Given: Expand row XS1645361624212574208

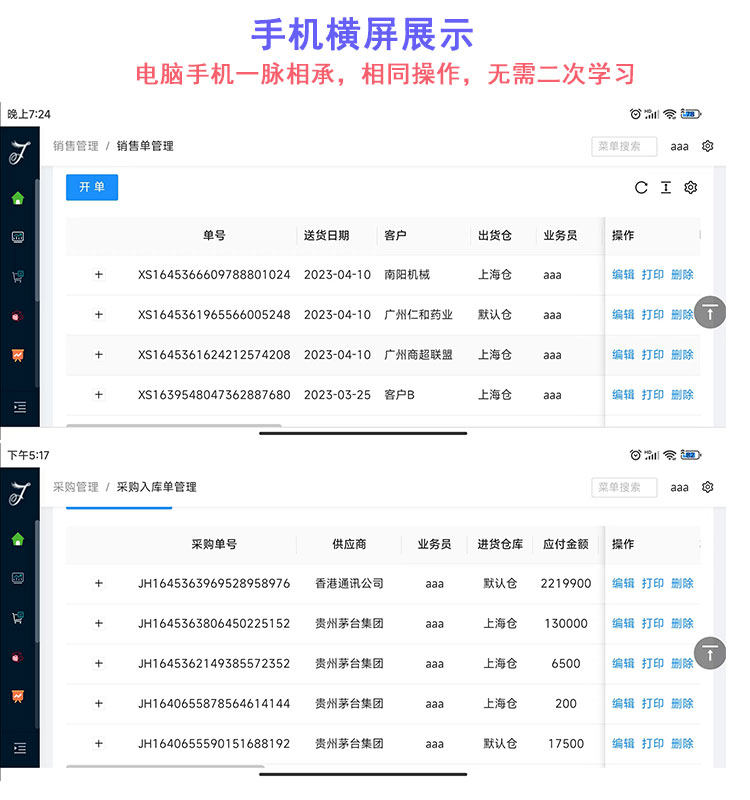Looking at the screenshot, I should tap(99, 355).
